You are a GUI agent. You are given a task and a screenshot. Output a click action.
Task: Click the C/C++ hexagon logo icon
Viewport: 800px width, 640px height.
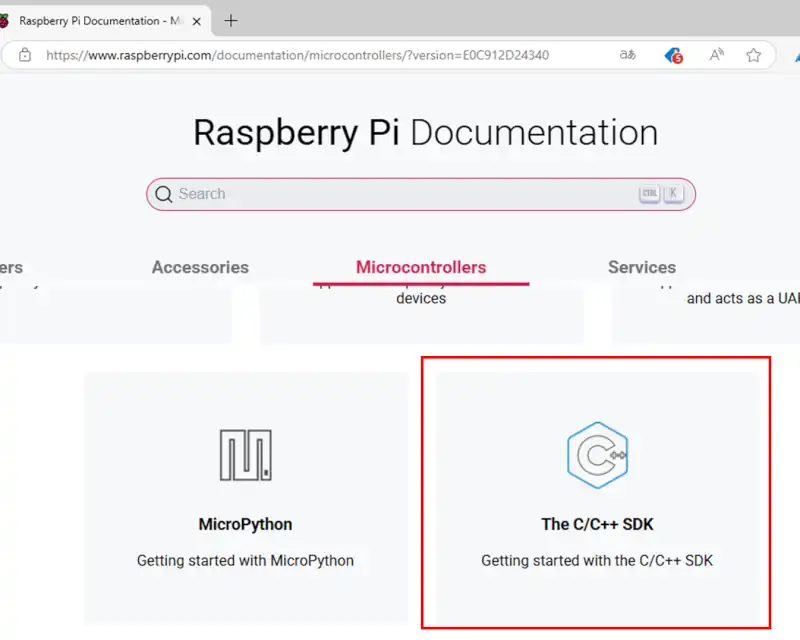597,455
